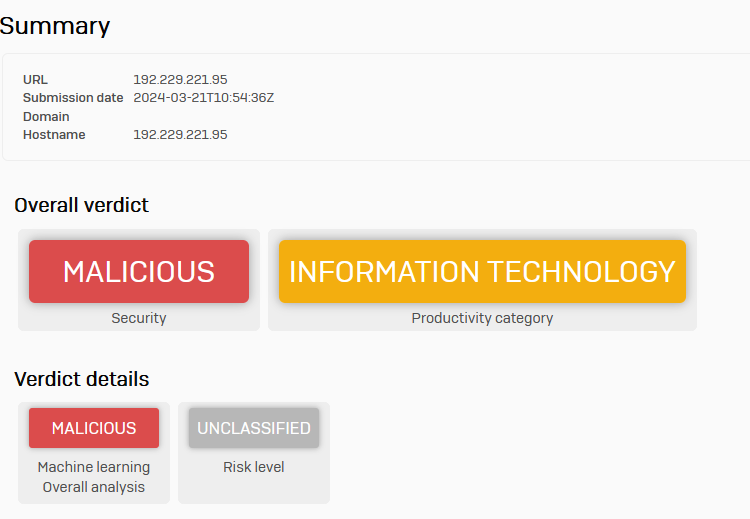Click the IP address beside URL
The image size is (750, 519).
pyautogui.click(x=180, y=79)
